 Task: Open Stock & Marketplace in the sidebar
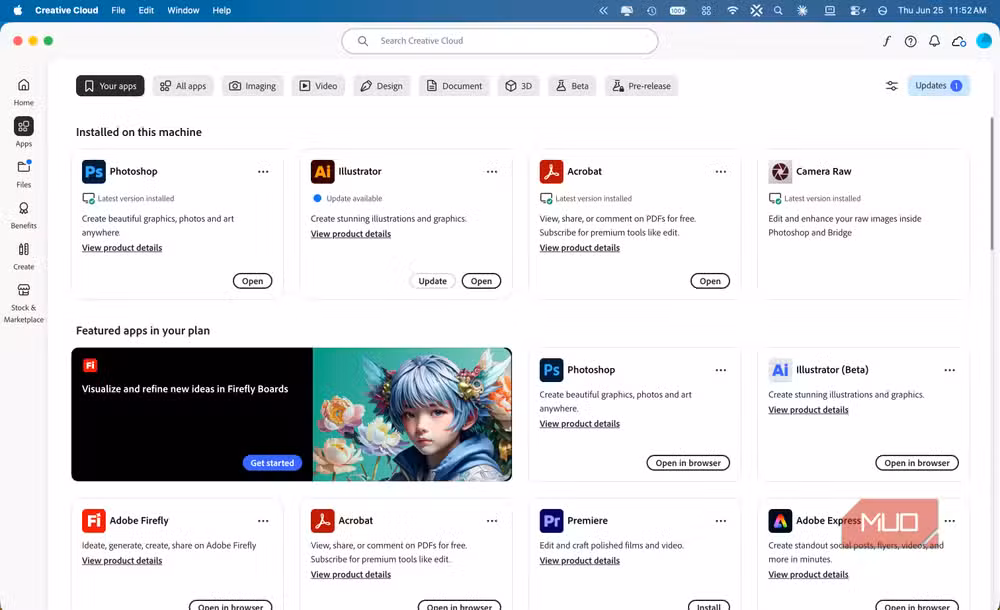[24, 303]
